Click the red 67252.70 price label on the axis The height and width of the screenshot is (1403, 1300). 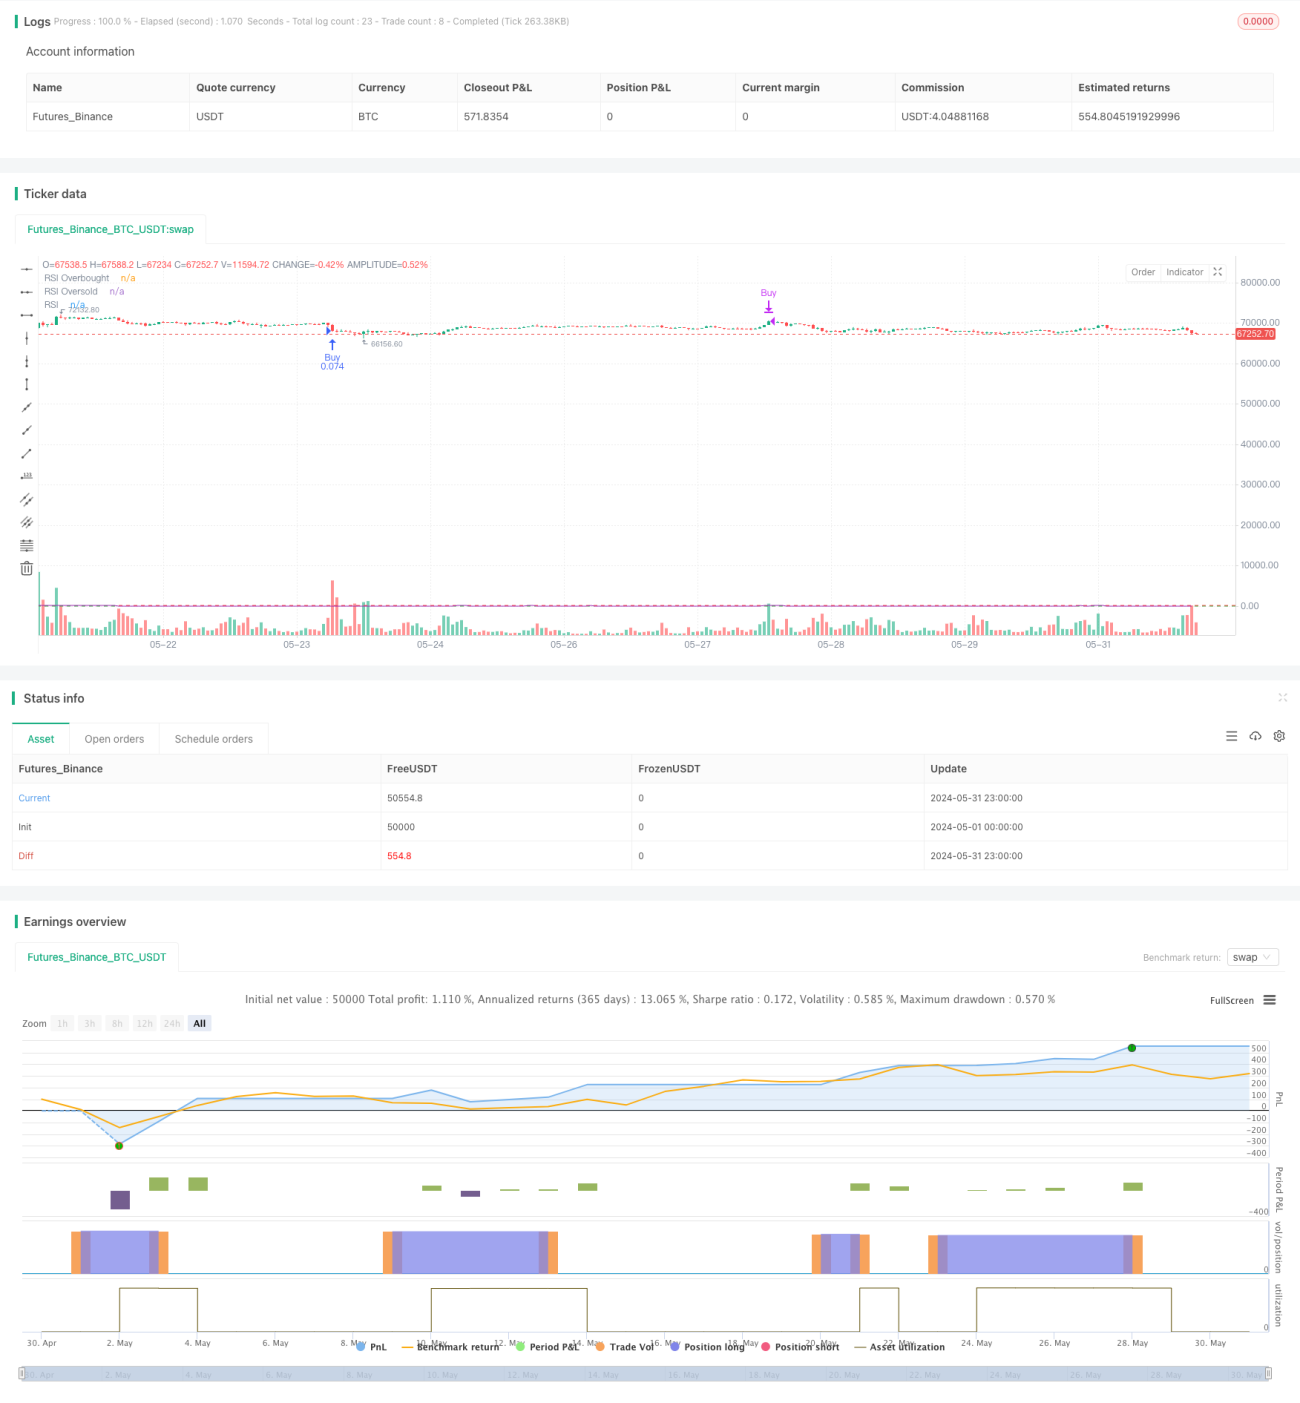point(1256,334)
